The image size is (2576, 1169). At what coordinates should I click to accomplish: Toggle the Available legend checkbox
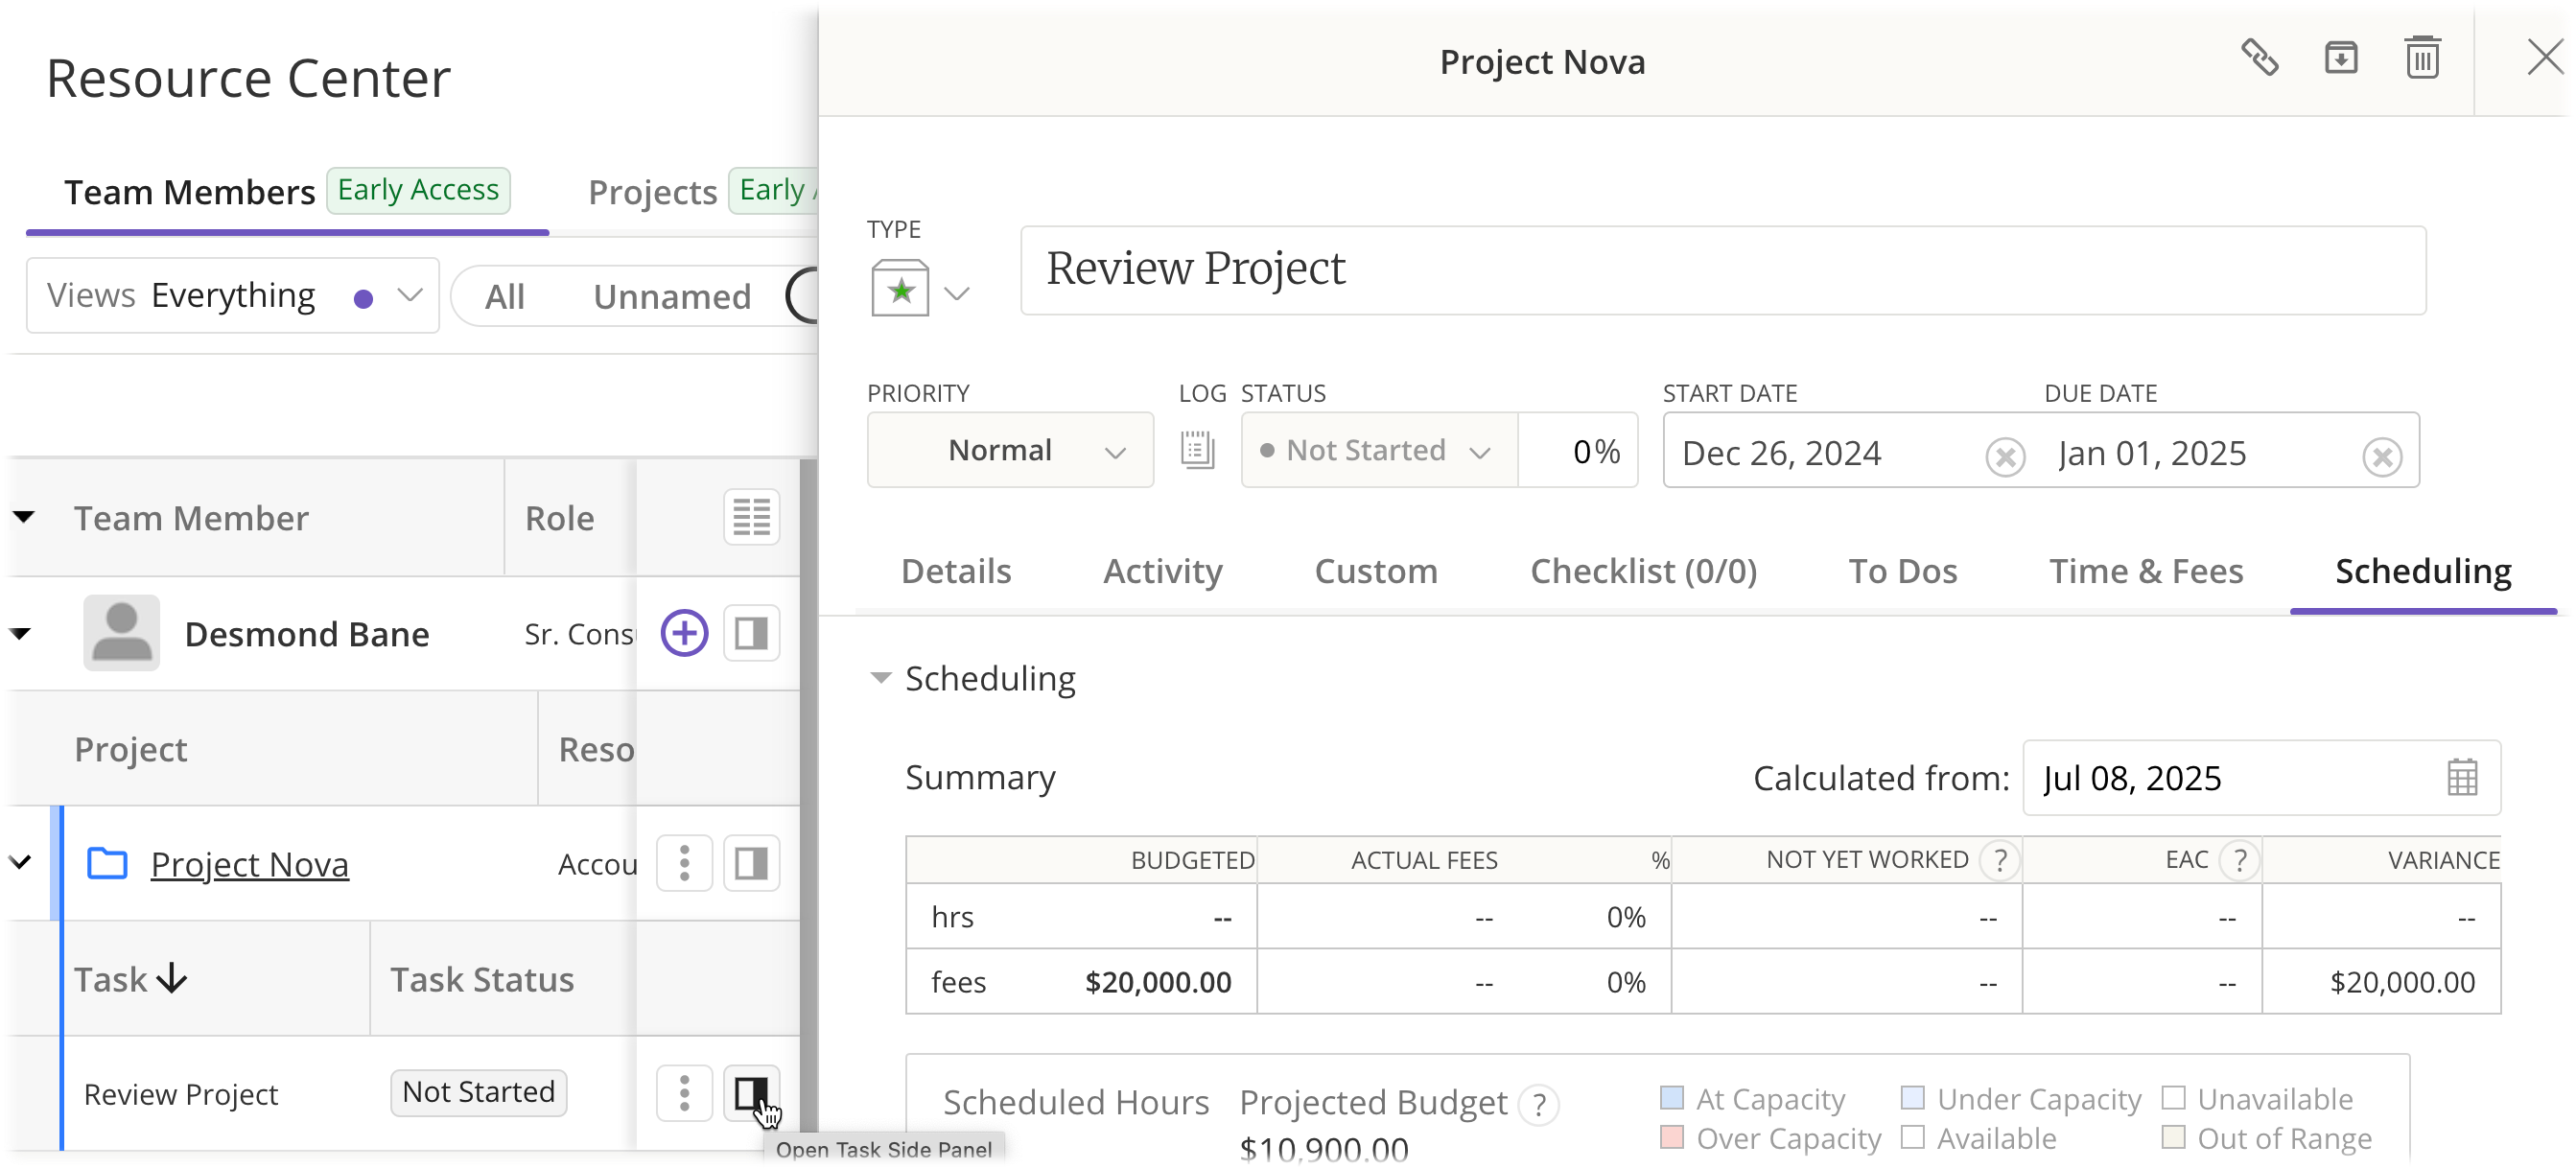pos(1912,1138)
